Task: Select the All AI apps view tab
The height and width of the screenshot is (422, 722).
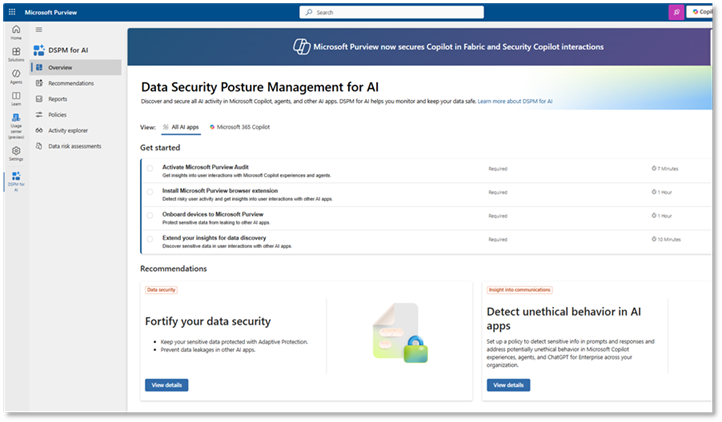Action: 180,127
